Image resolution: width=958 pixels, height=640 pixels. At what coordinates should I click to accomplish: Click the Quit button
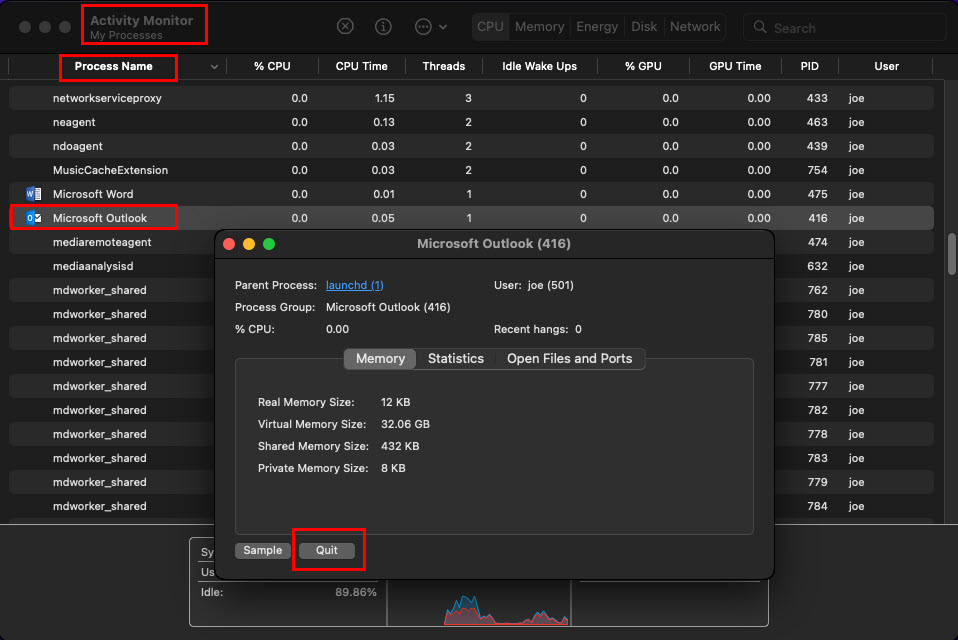click(x=327, y=550)
